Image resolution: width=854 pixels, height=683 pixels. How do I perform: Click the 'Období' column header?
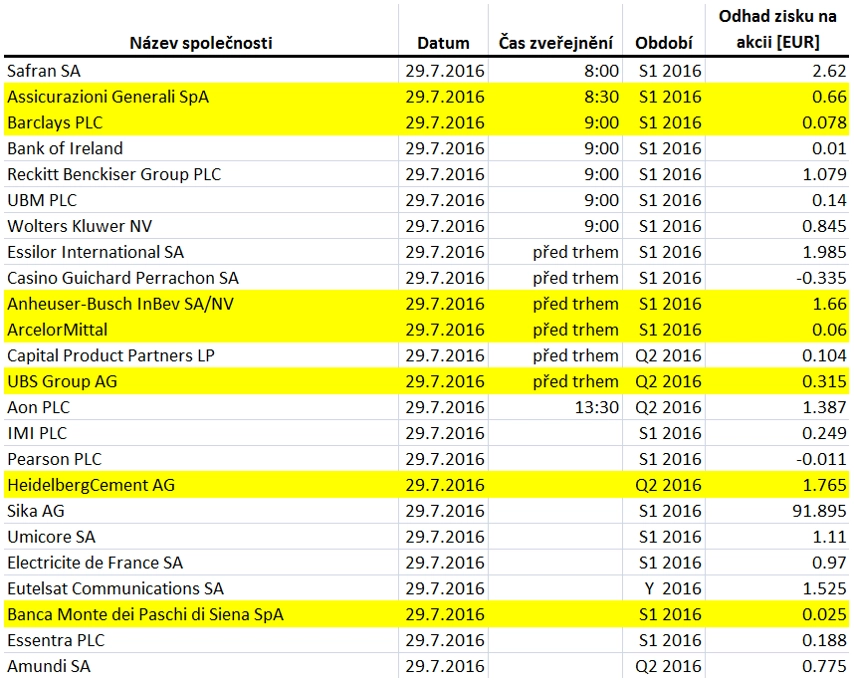point(664,42)
